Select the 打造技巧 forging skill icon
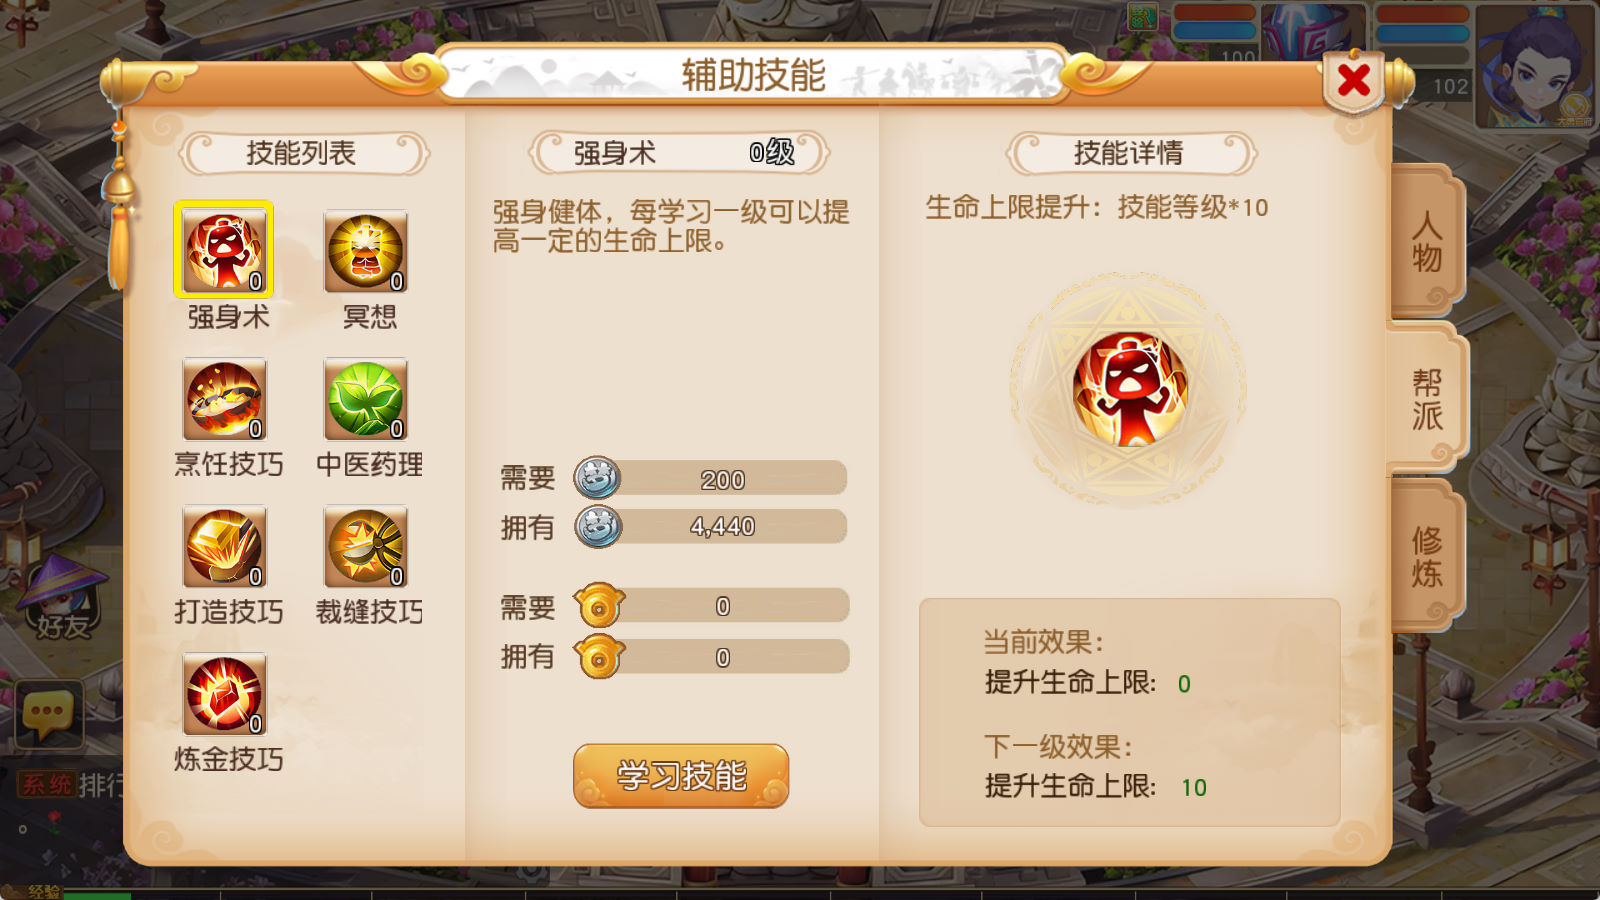Screen dimensions: 1600x900 pos(225,546)
